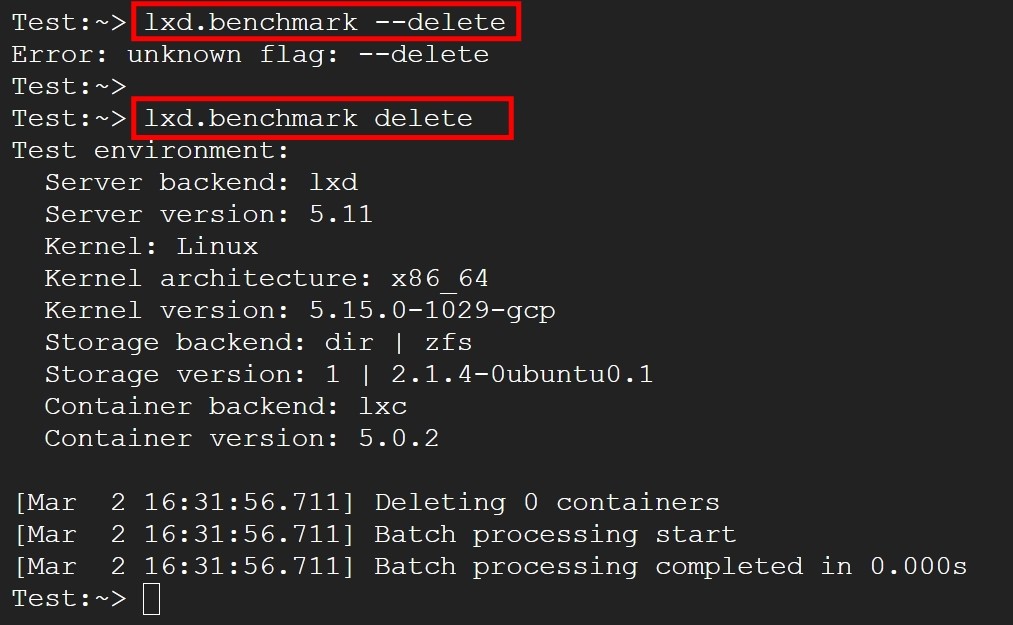Click the 'Error: unknown flag: --delete' line
This screenshot has width=1013, height=625.
click(250, 54)
